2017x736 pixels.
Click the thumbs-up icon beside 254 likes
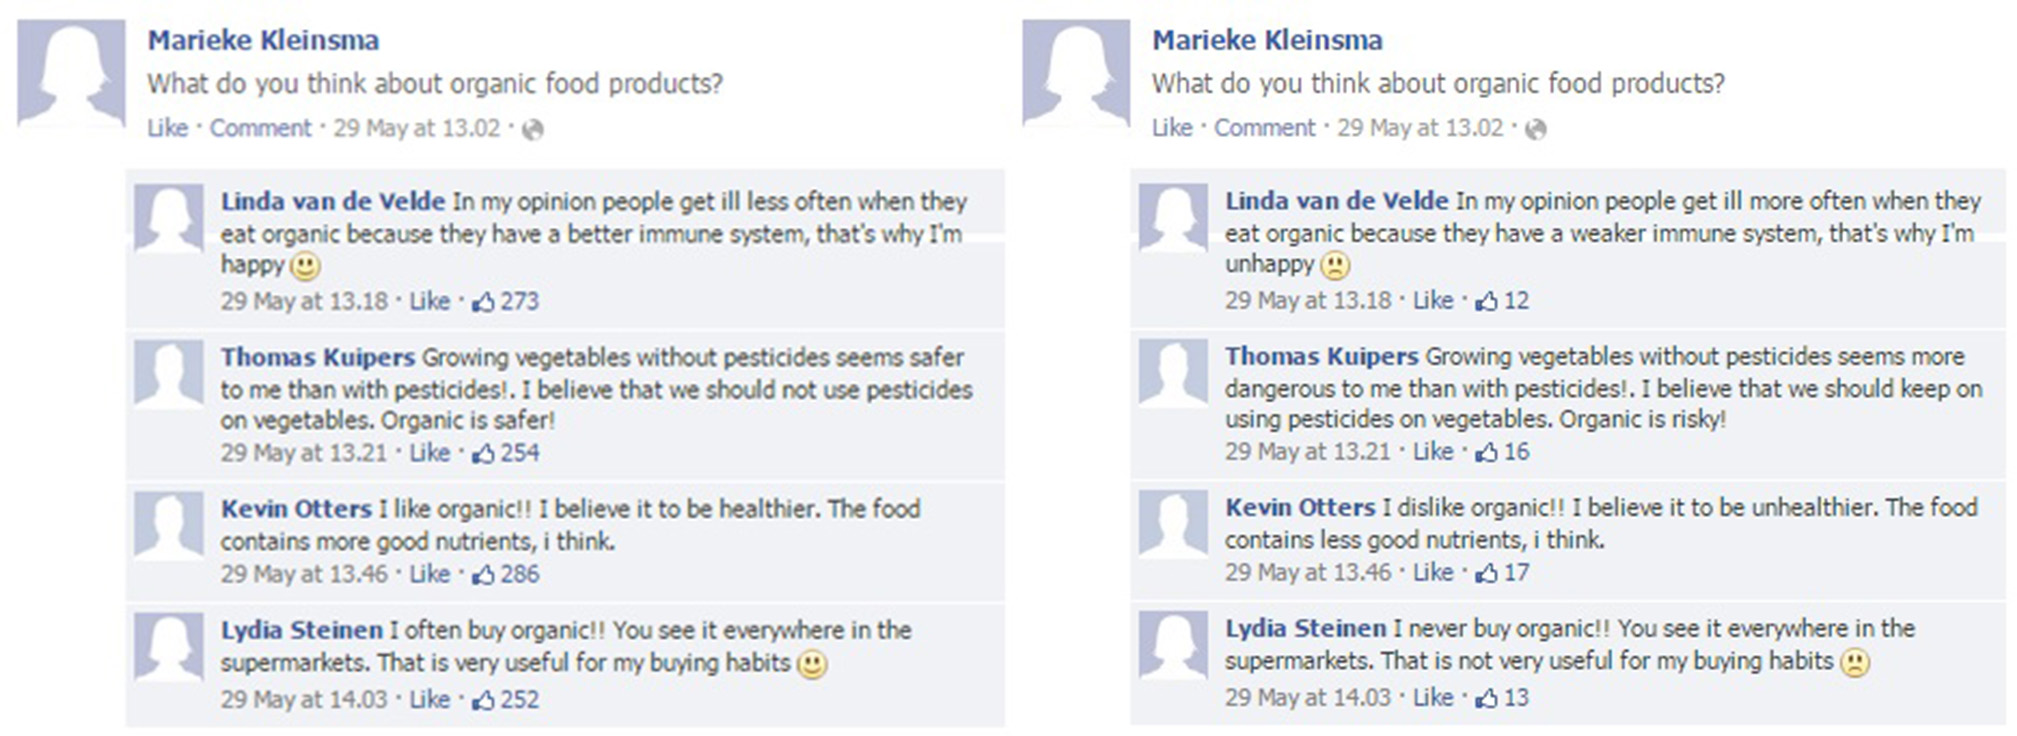(483, 453)
